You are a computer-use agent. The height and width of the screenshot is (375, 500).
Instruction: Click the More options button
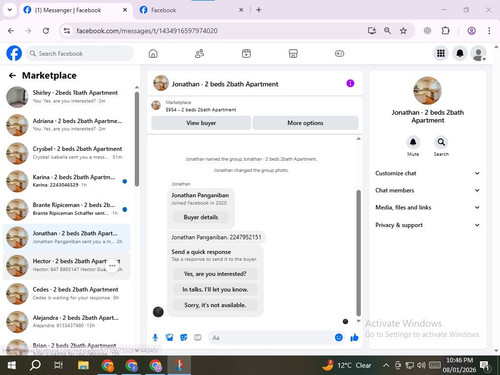(305, 123)
